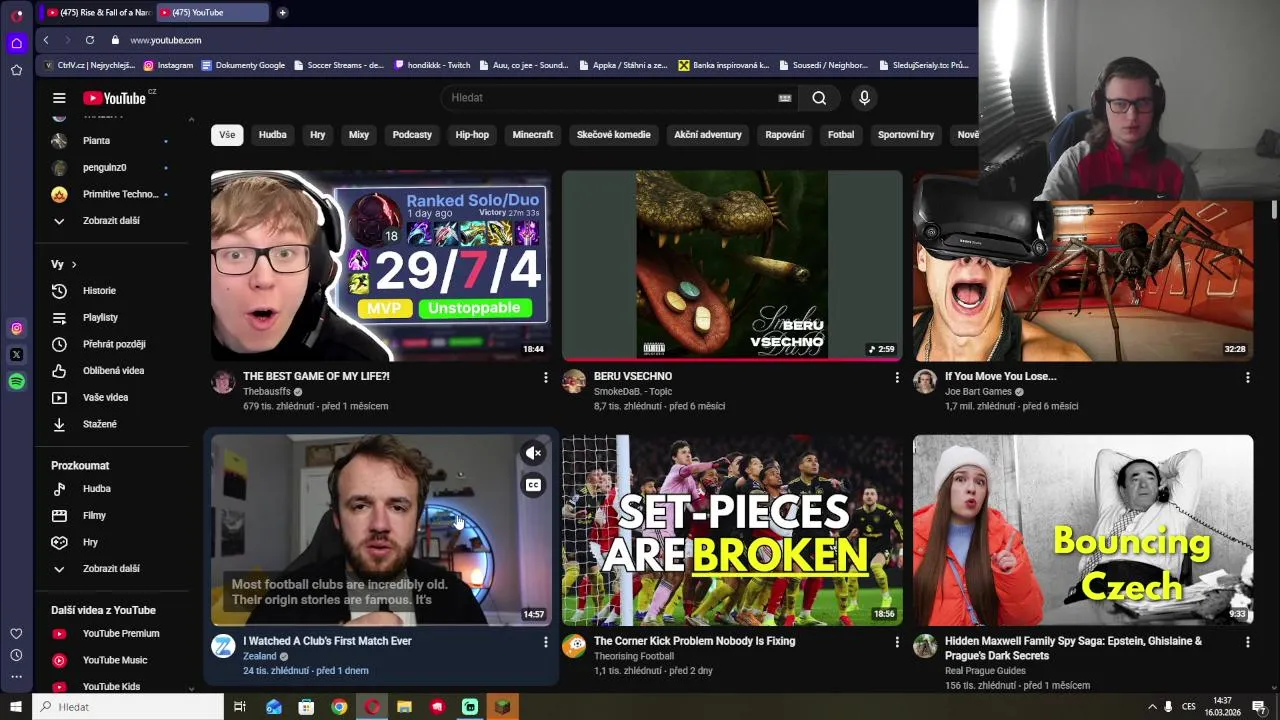Open Spotify in the Opera sidebar
Screen dimensions: 1280x720
(x=16, y=381)
